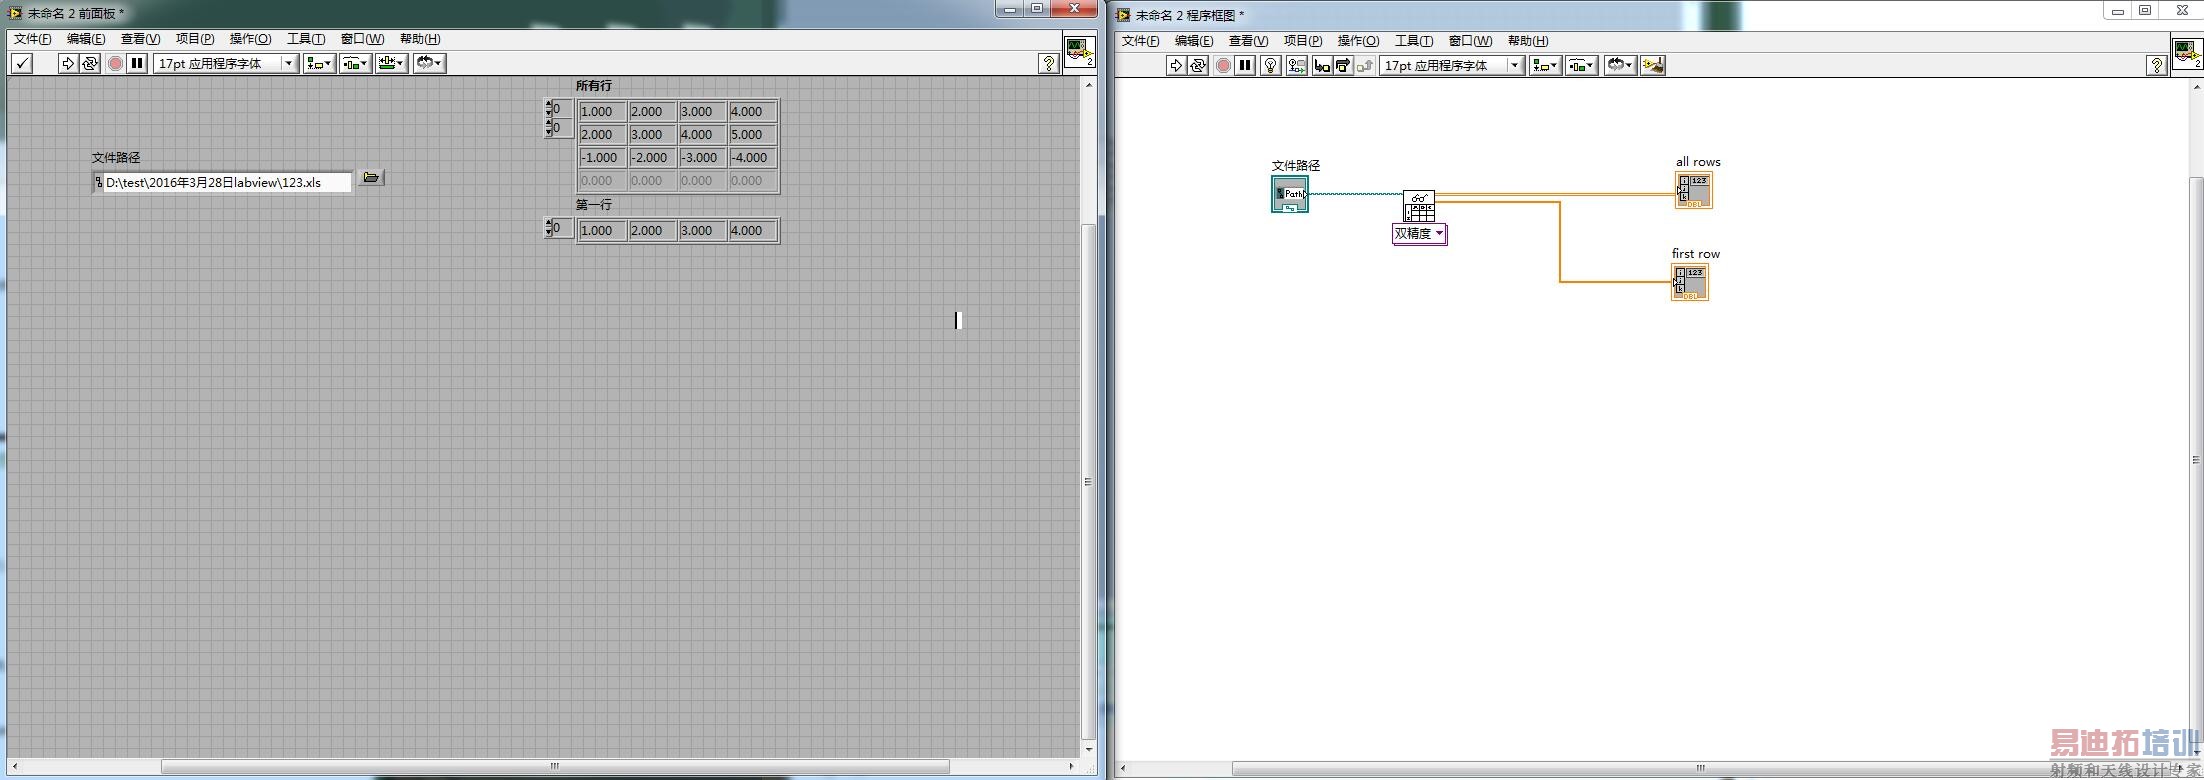Open 文件(F) menu in block diagram window
This screenshot has height=780, width=2204.
coord(1140,41)
